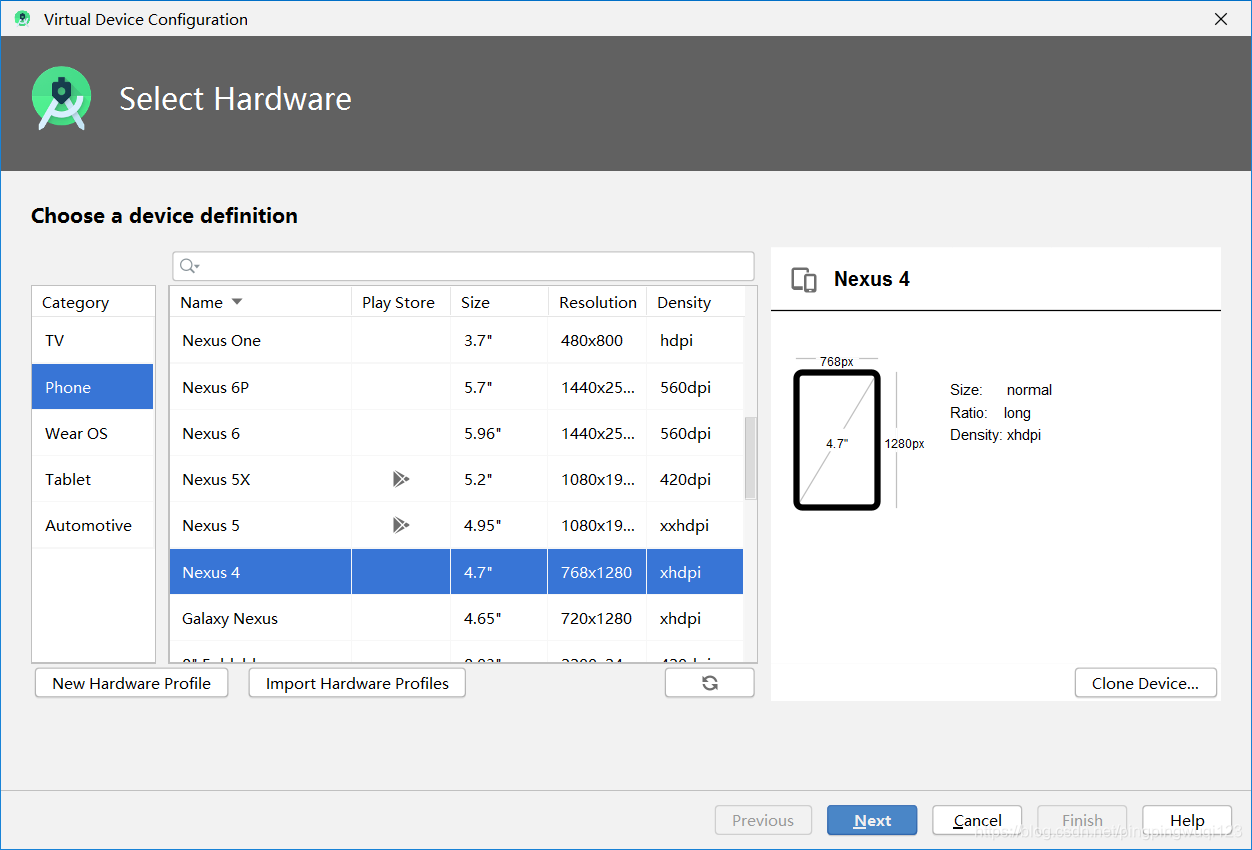Screen dimensions: 1252x850
Task: Click the phone device icon beside Nexus 4 title
Action: [x=804, y=280]
